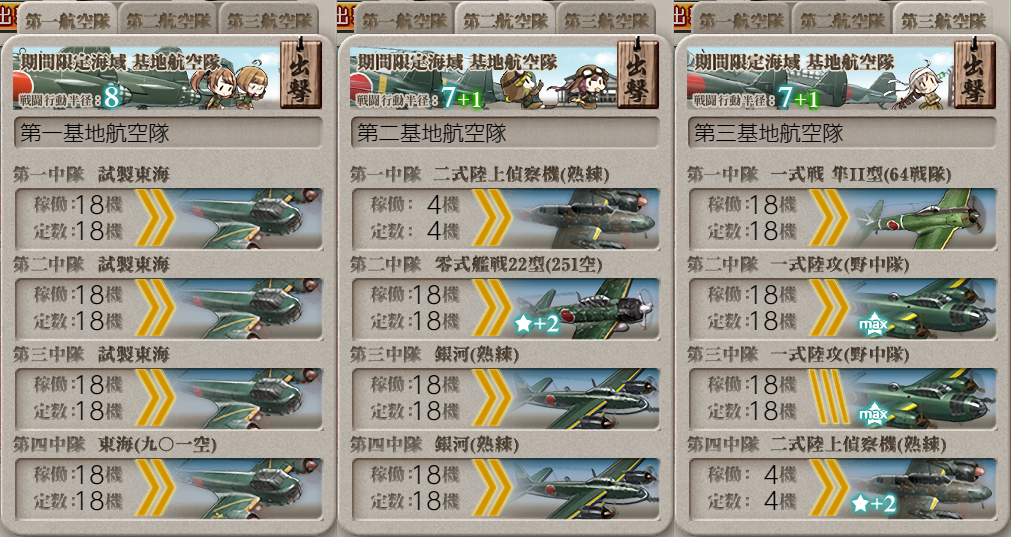
Task: Select the 零式艦戦22型(251空) plane with ★+2
Action: pos(584,308)
